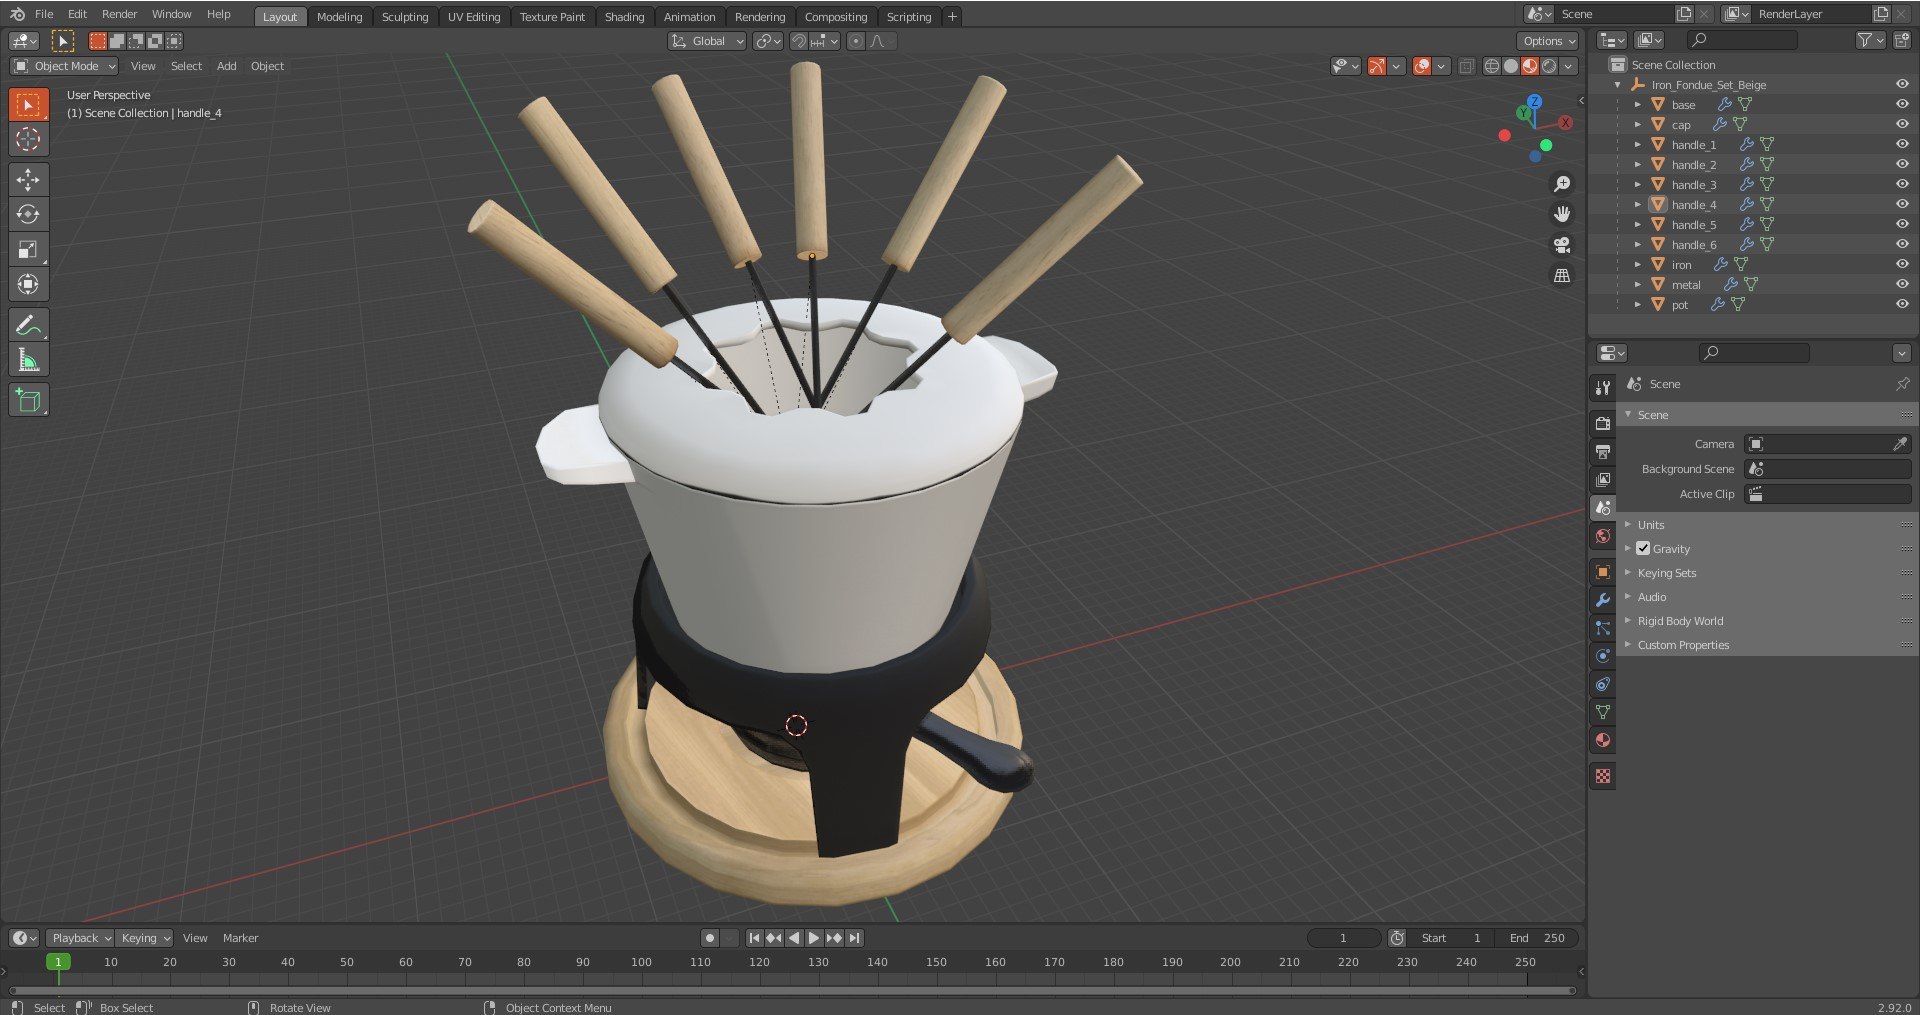Open the Object Mode dropdown
The height and width of the screenshot is (1015, 1920).
pyautogui.click(x=64, y=66)
